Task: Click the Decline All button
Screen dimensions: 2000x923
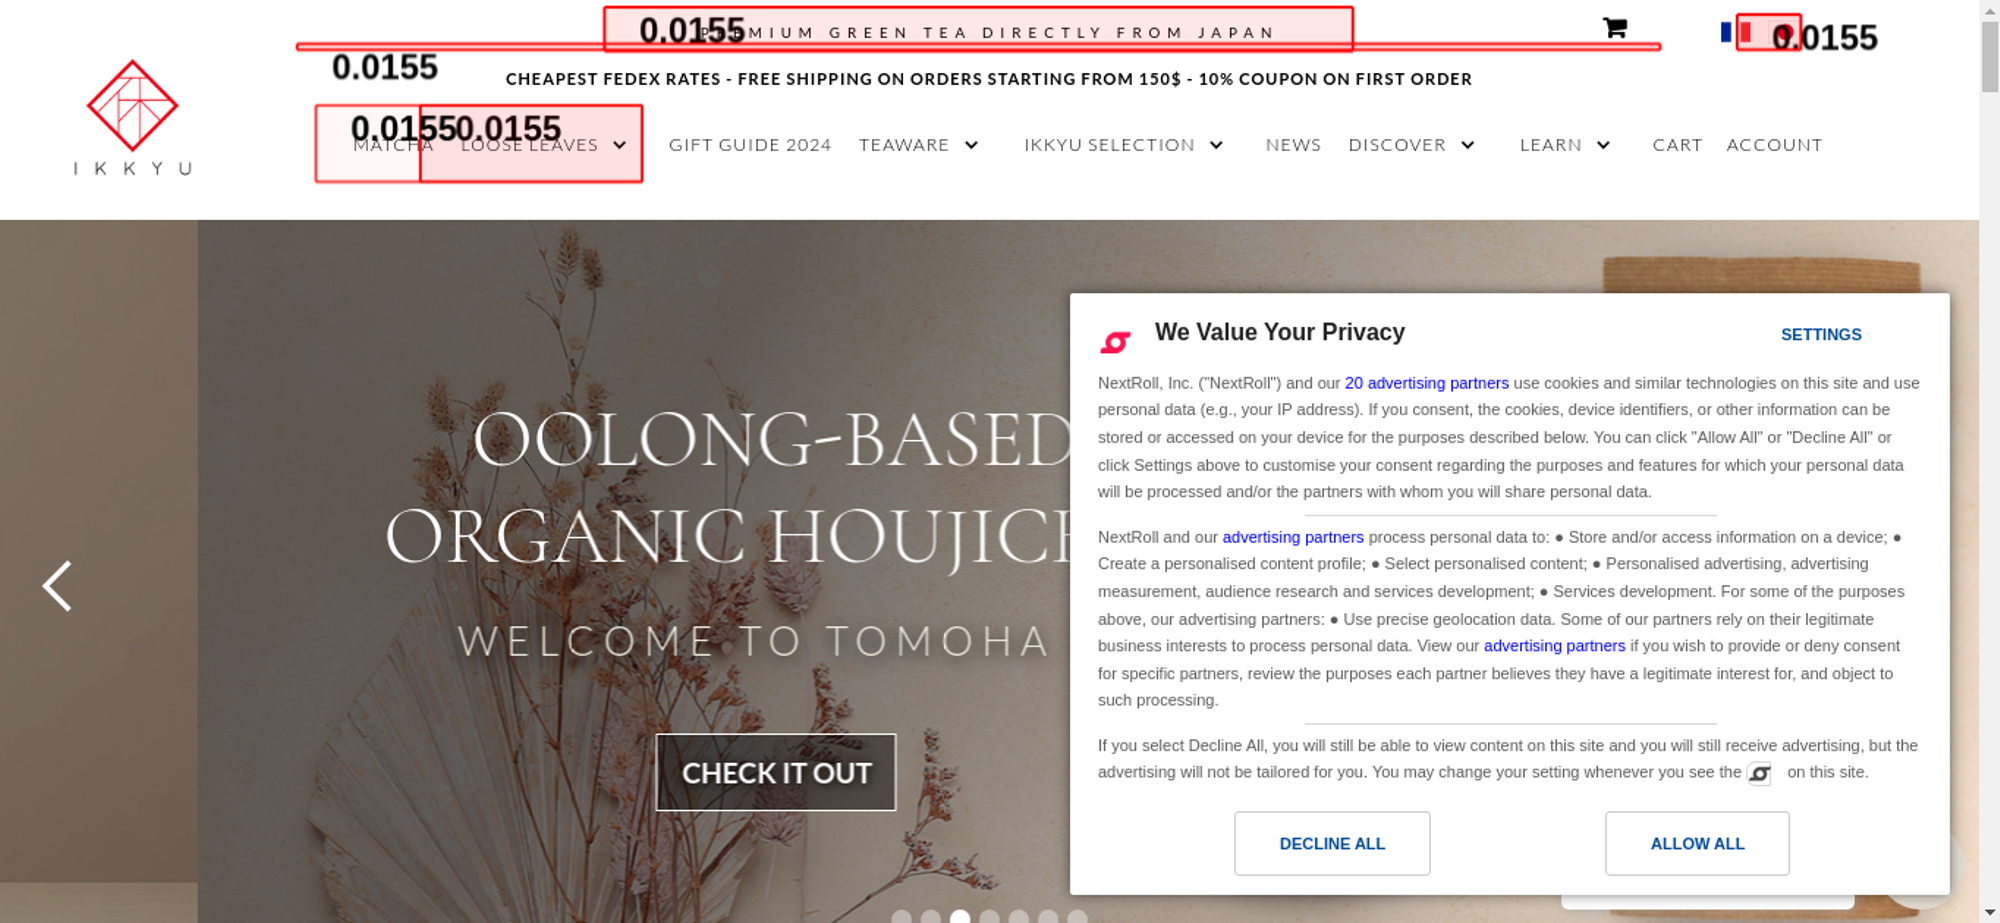Action: point(1332,843)
